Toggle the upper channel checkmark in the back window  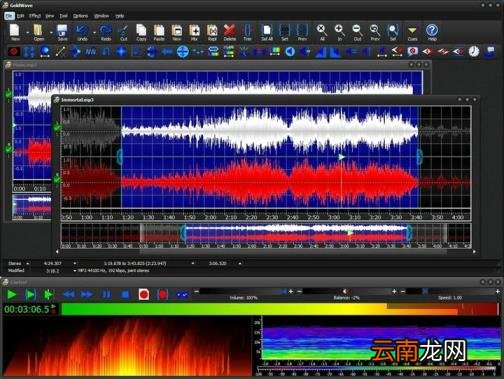(x=8, y=95)
